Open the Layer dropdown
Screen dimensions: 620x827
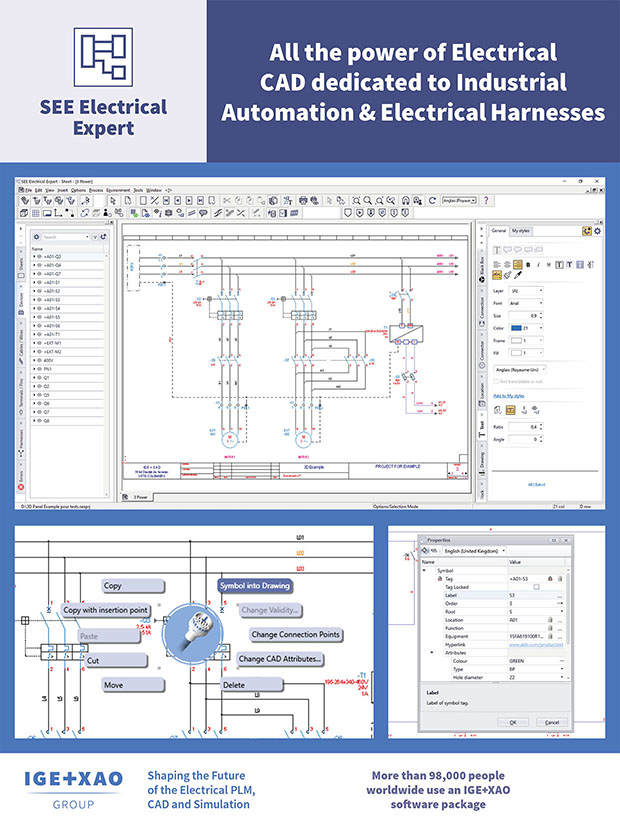(x=526, y=291)
